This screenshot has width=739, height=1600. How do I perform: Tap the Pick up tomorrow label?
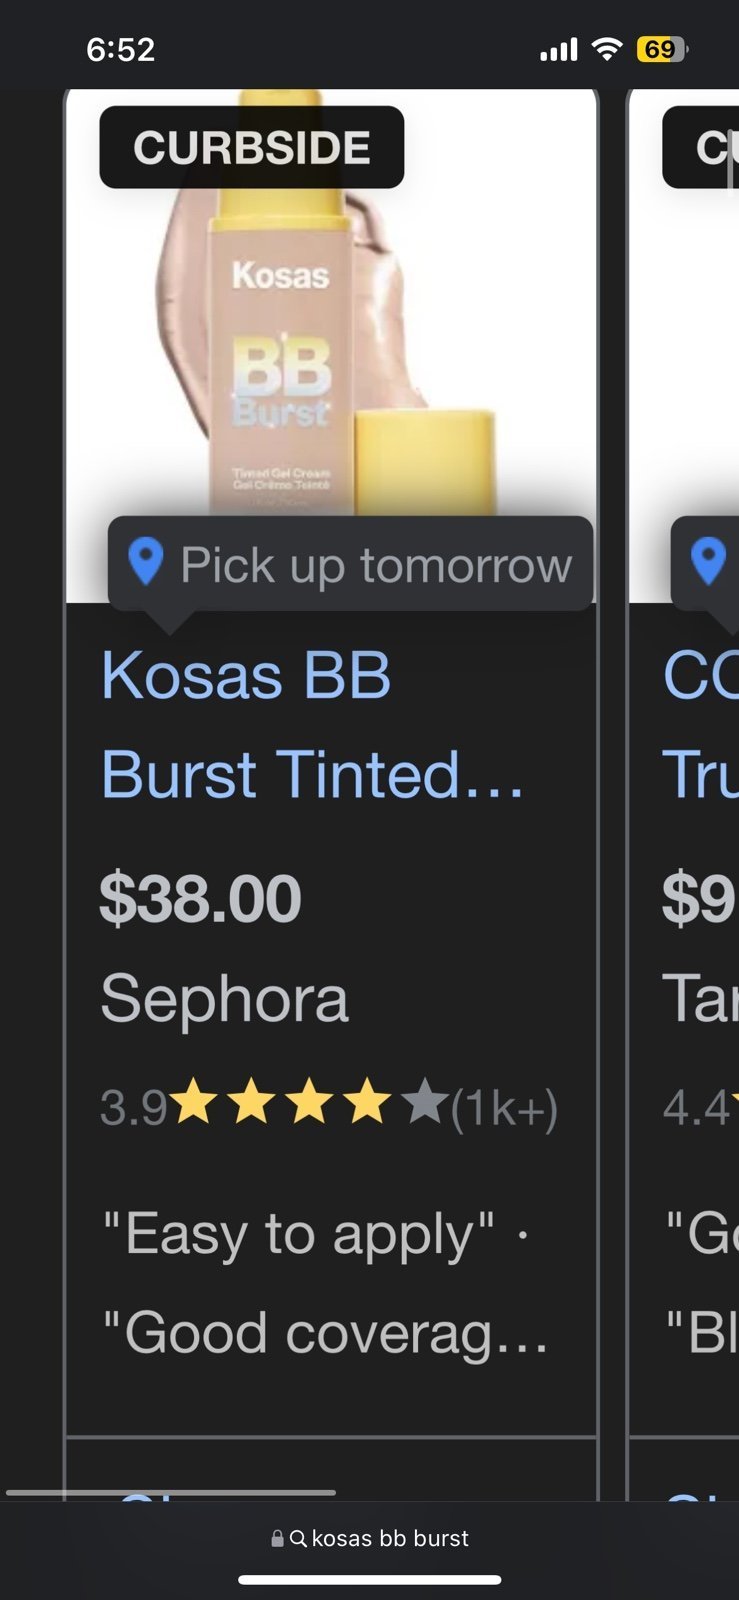click(375, 565)
